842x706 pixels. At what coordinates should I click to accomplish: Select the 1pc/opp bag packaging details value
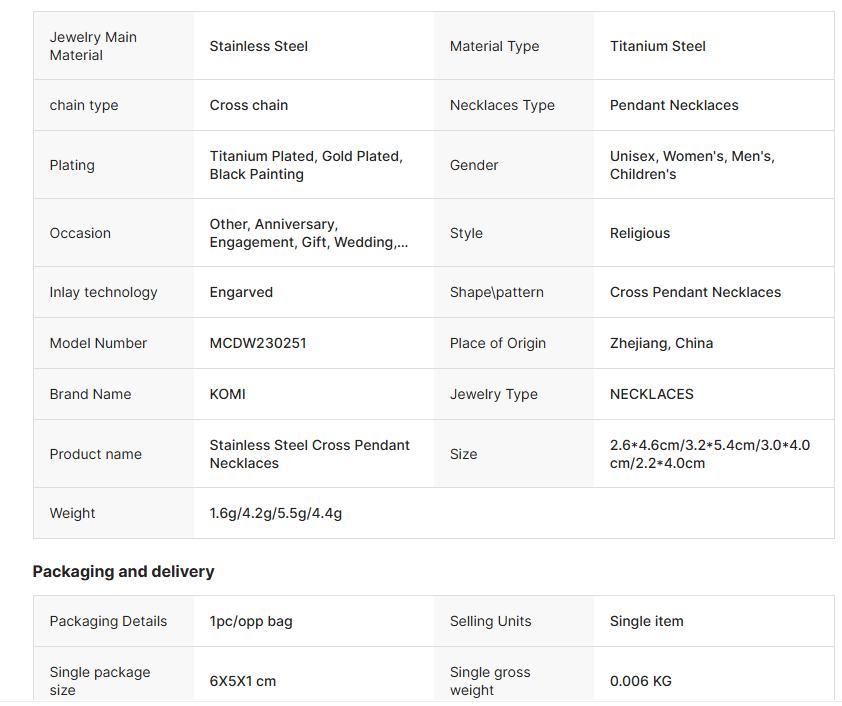point(251,621)
